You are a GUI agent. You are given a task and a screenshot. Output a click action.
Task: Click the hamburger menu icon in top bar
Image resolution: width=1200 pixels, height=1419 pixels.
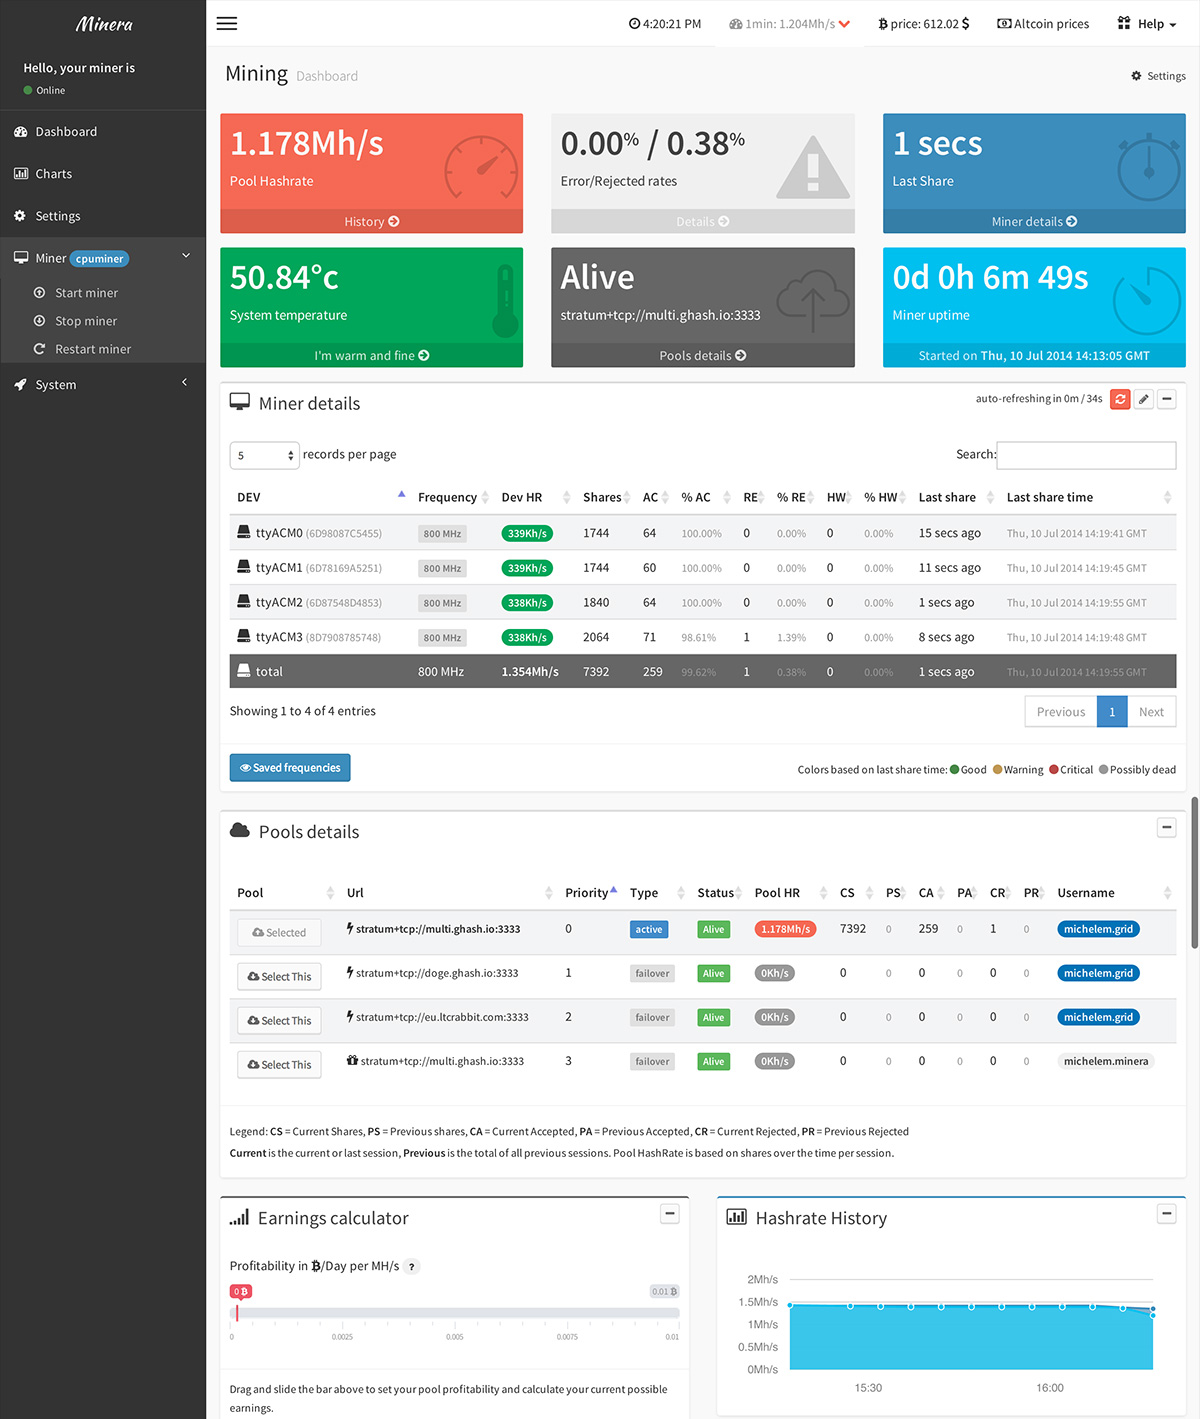(x=227, y=23)
